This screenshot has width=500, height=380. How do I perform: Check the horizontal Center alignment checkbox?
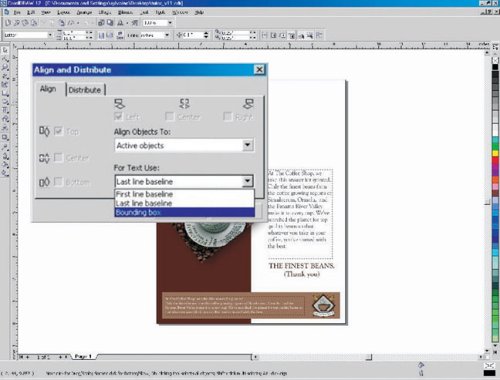[x=169, y=116]
